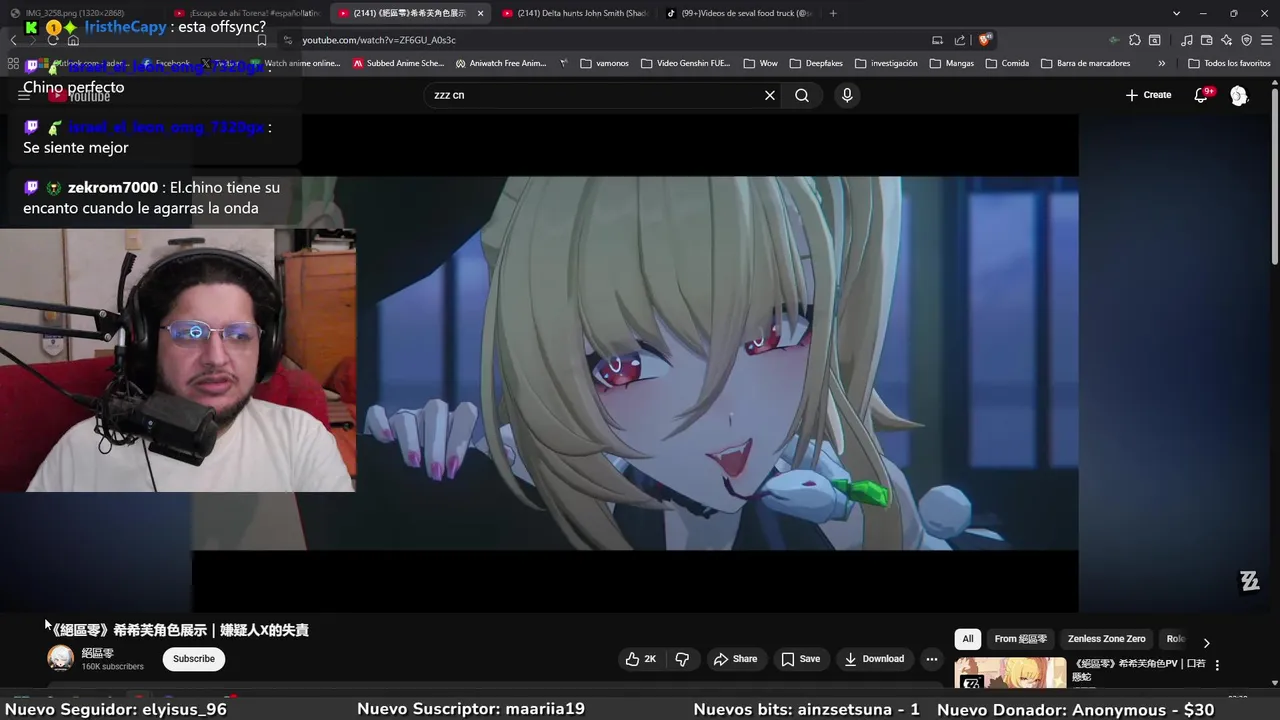The height and width of the screenshot is (720, 1280).
Task: Open the browser extensions puzzle icon
Action: coord(1134,40)
